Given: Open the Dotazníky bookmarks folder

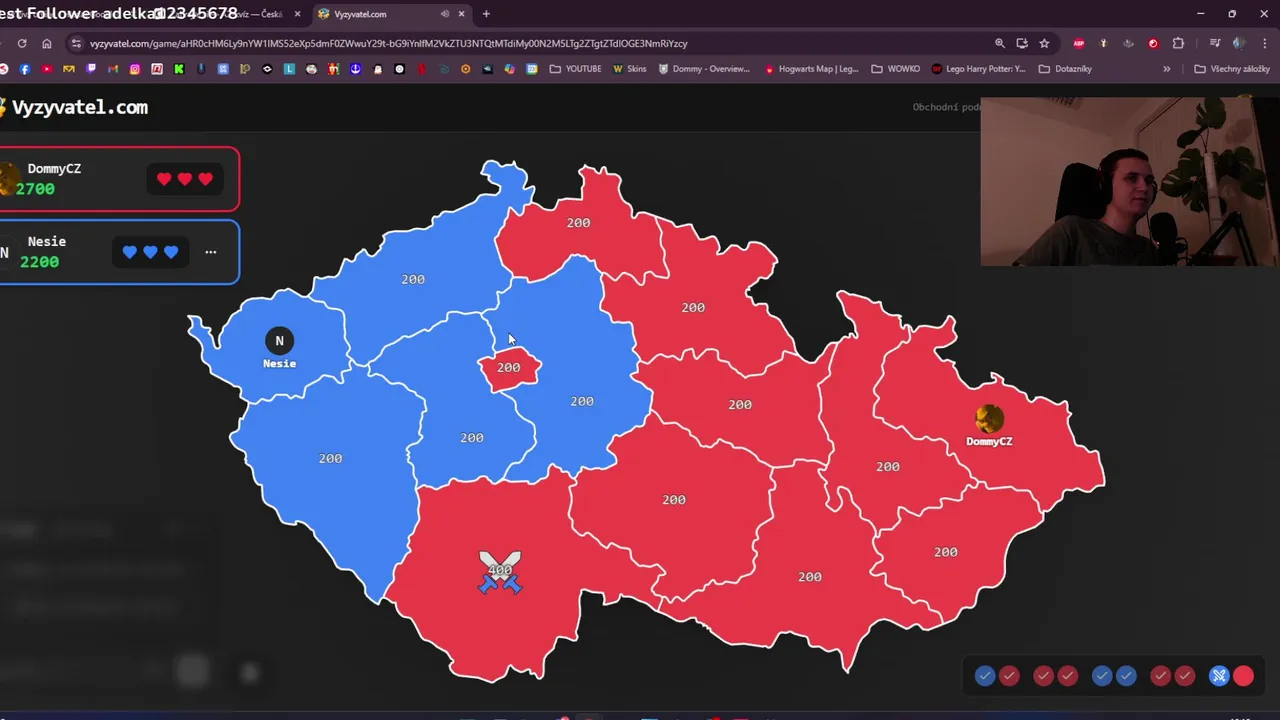Looking at the screenshot, I should point(1065,69).
